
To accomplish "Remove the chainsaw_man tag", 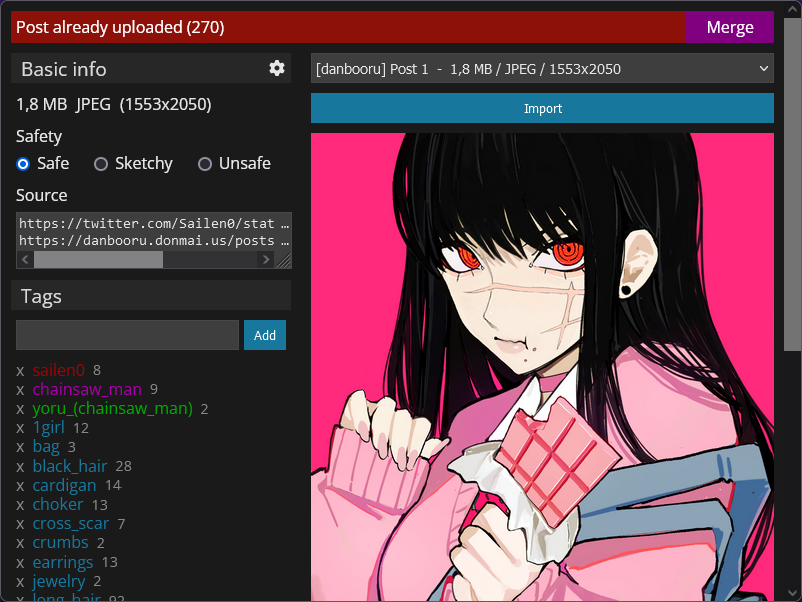I will pos(20,390).
